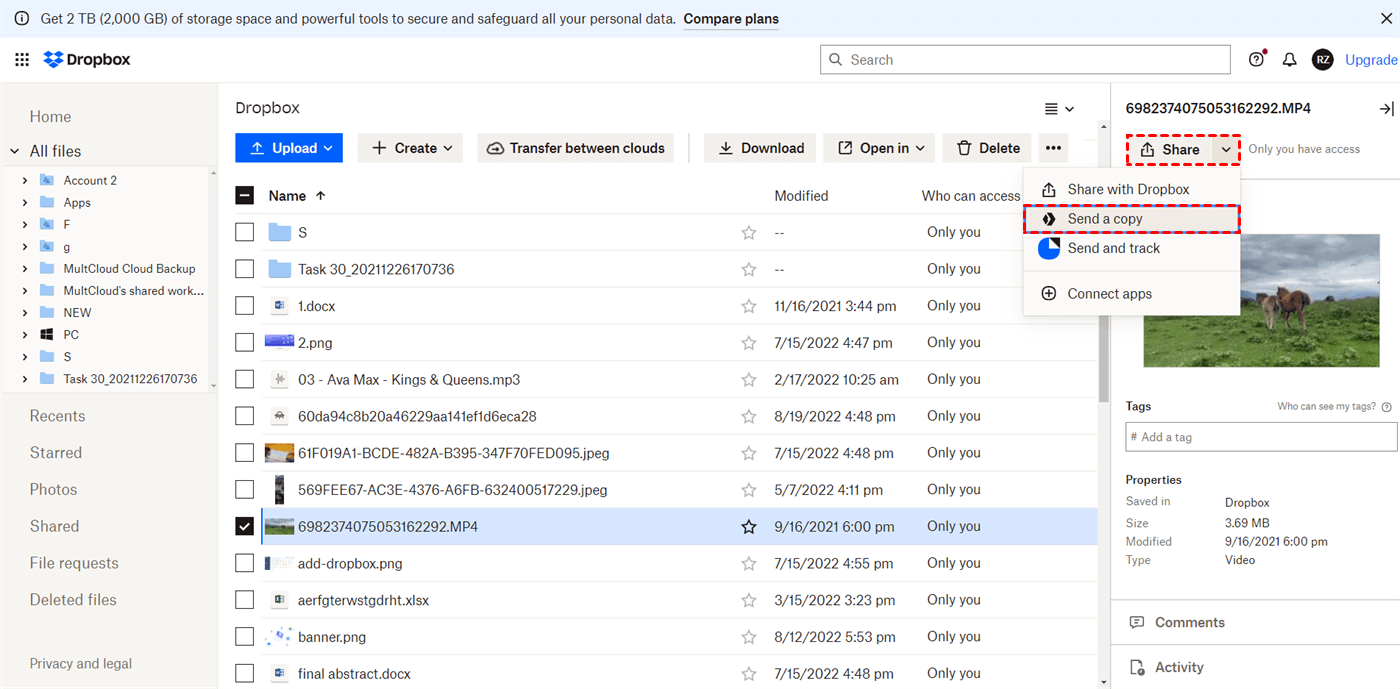Star the 1.docx file
The height and width of the screenshot is (689, 1400).
(748, 306)
